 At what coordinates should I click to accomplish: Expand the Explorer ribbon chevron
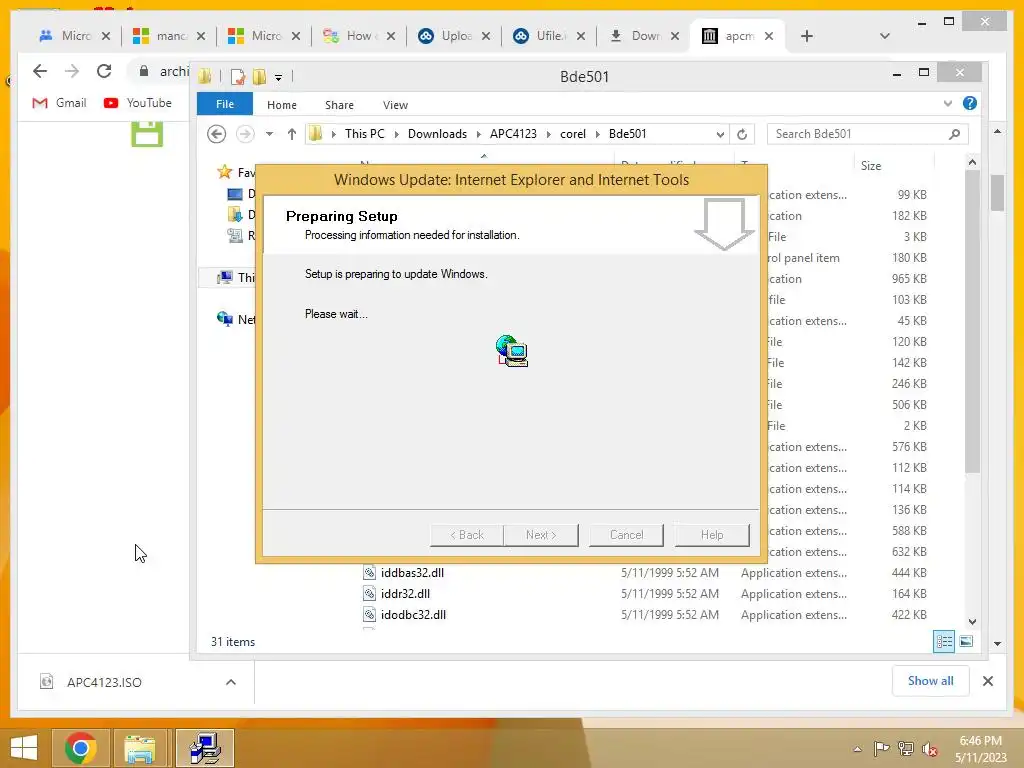point(948,104)
